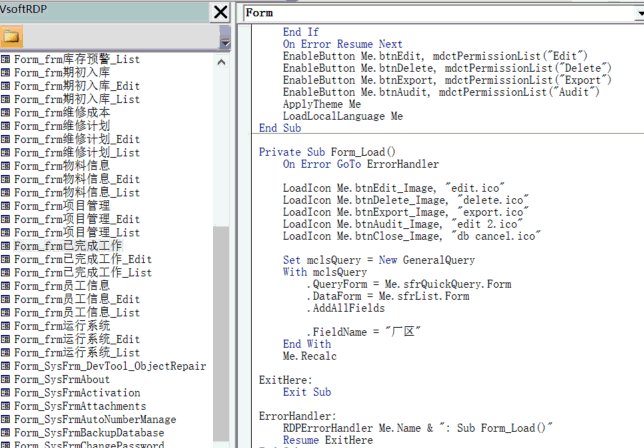The width and height of the screenshot is (644, 448).
Task: Click code line 'Private Sub Form_Load()'
Action: coord(327,152)
